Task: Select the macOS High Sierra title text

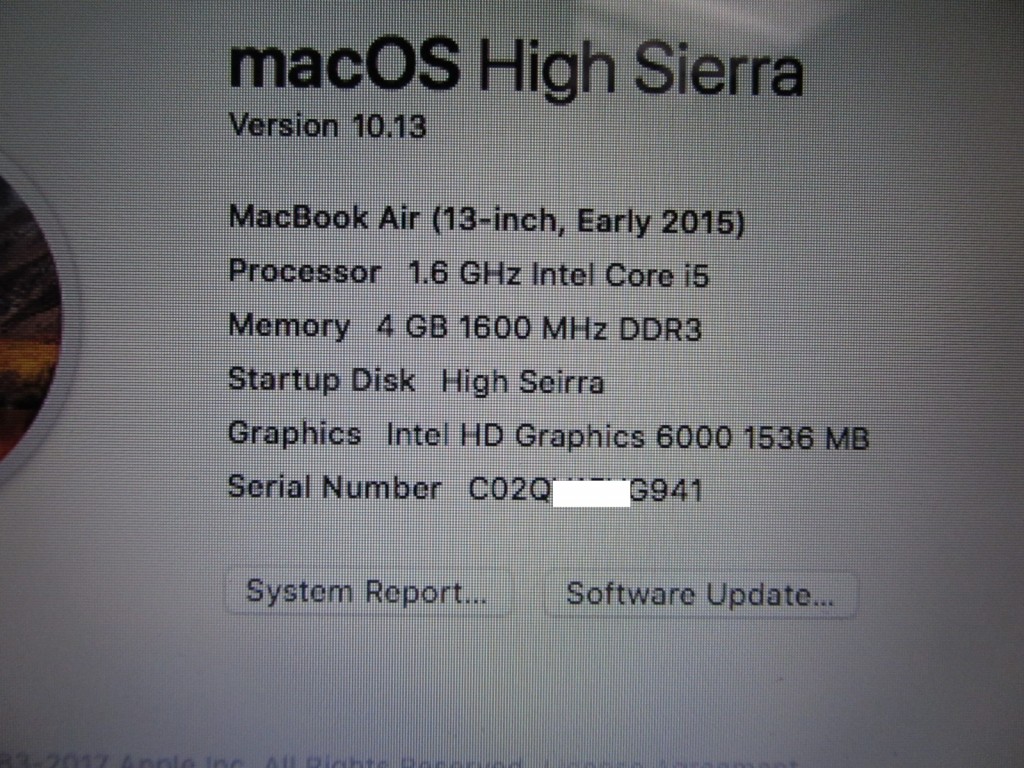Action: pos(515,68)
